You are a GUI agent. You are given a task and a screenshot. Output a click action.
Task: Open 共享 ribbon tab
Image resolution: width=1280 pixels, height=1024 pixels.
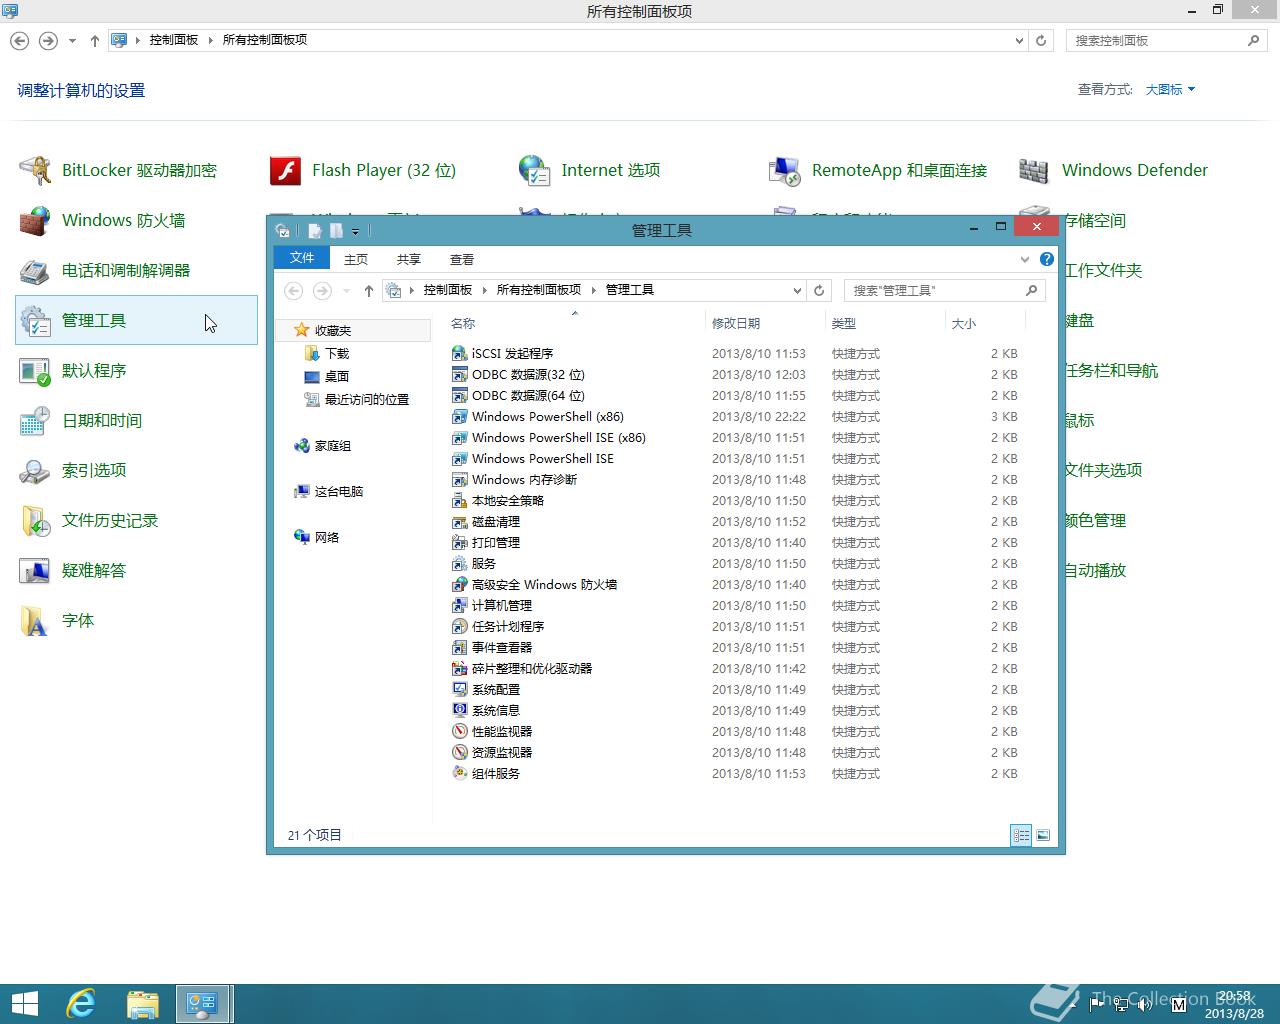pos(408,259)
